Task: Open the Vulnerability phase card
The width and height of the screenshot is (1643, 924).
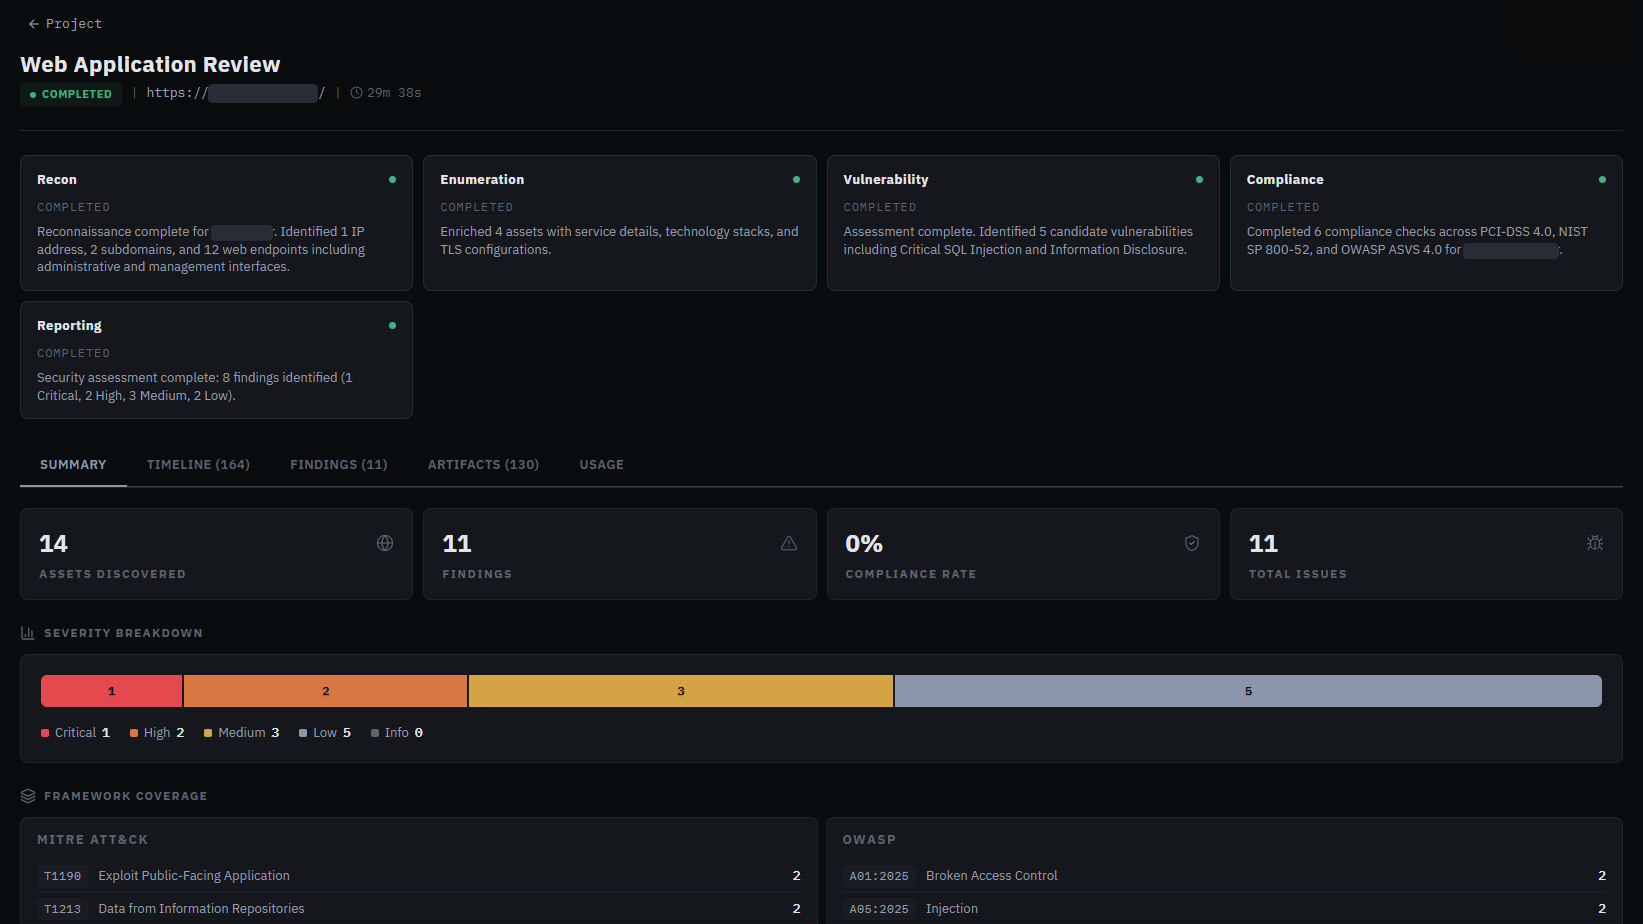Action: [x=1023, y=223]
